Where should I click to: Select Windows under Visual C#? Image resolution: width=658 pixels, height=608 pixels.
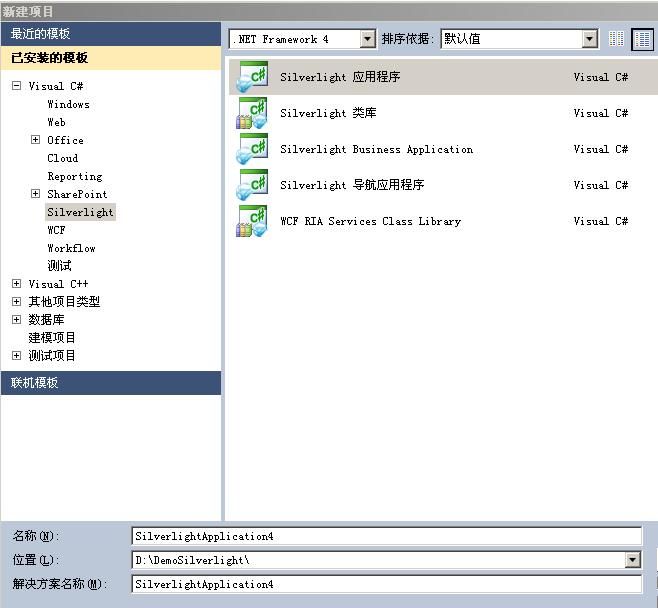(68, 104)
